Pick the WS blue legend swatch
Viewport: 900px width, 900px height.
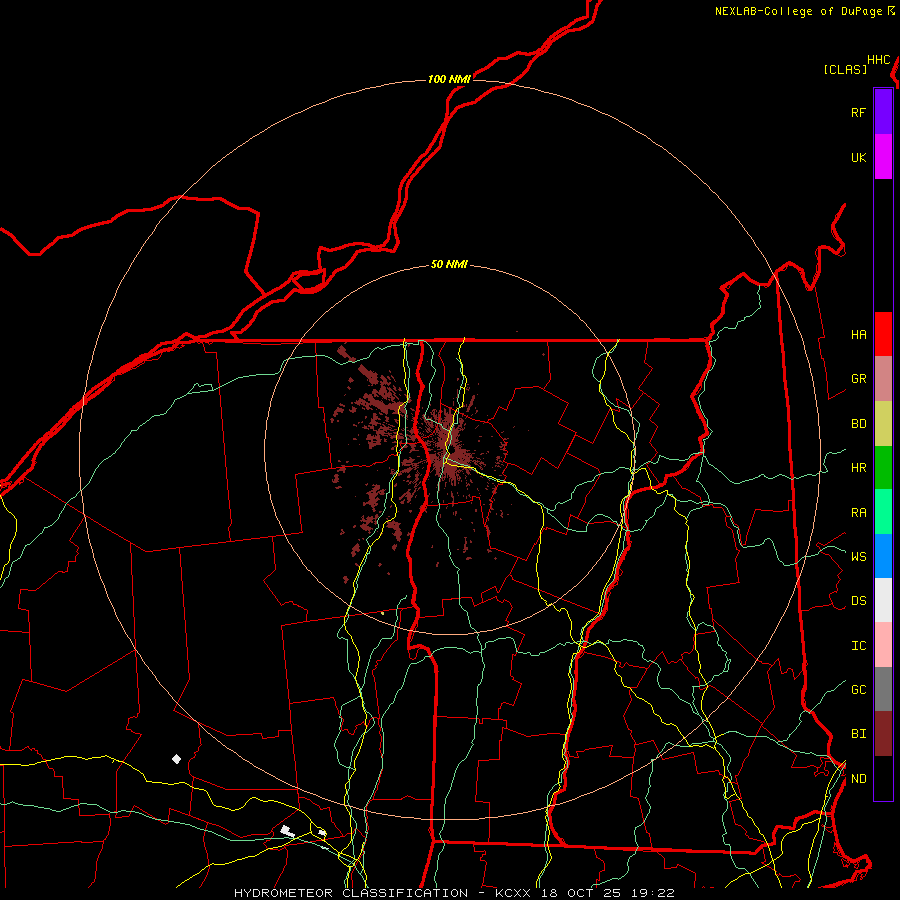[x=883, y=556]
